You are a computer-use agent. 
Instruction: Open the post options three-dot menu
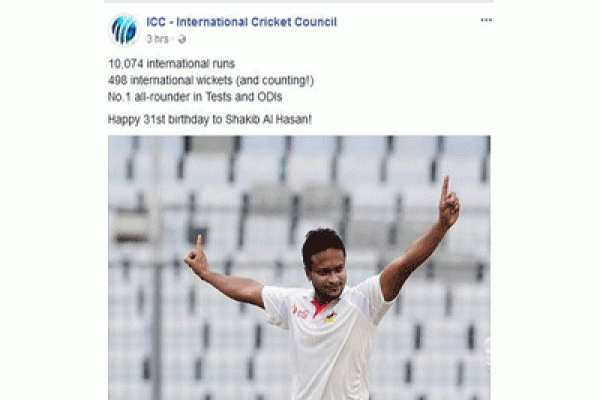486,20
